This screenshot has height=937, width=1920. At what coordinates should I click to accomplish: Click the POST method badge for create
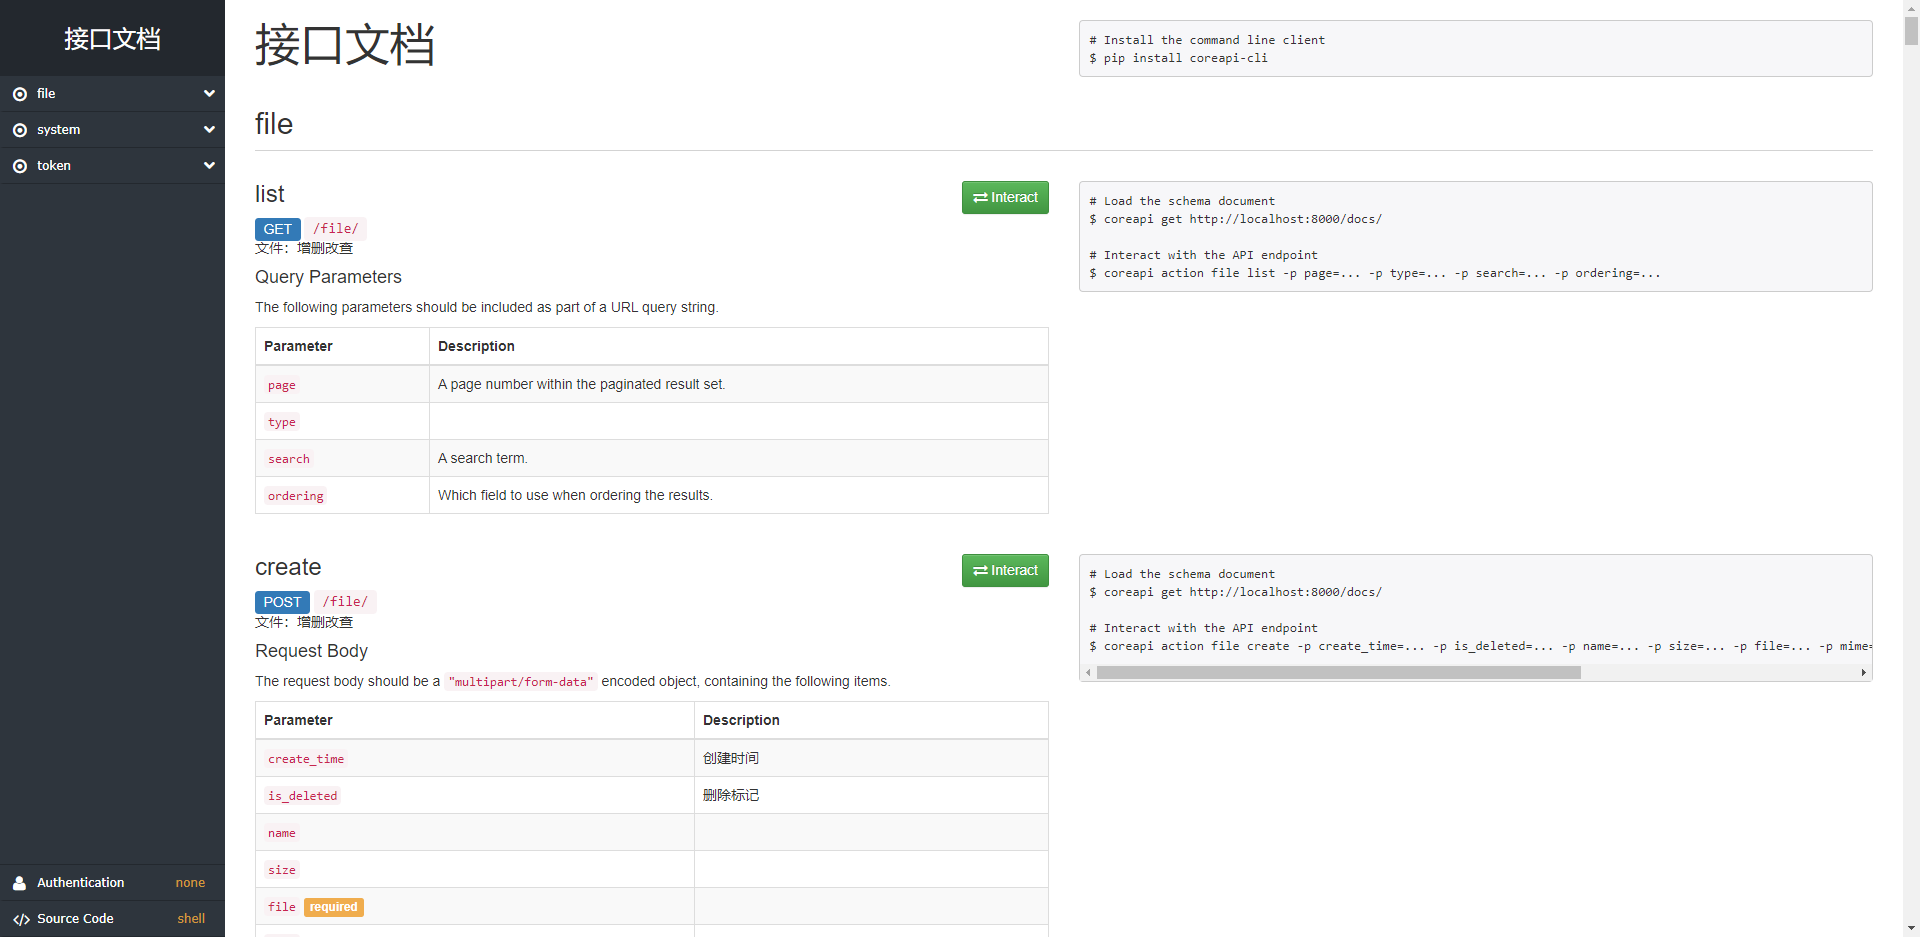282,602
